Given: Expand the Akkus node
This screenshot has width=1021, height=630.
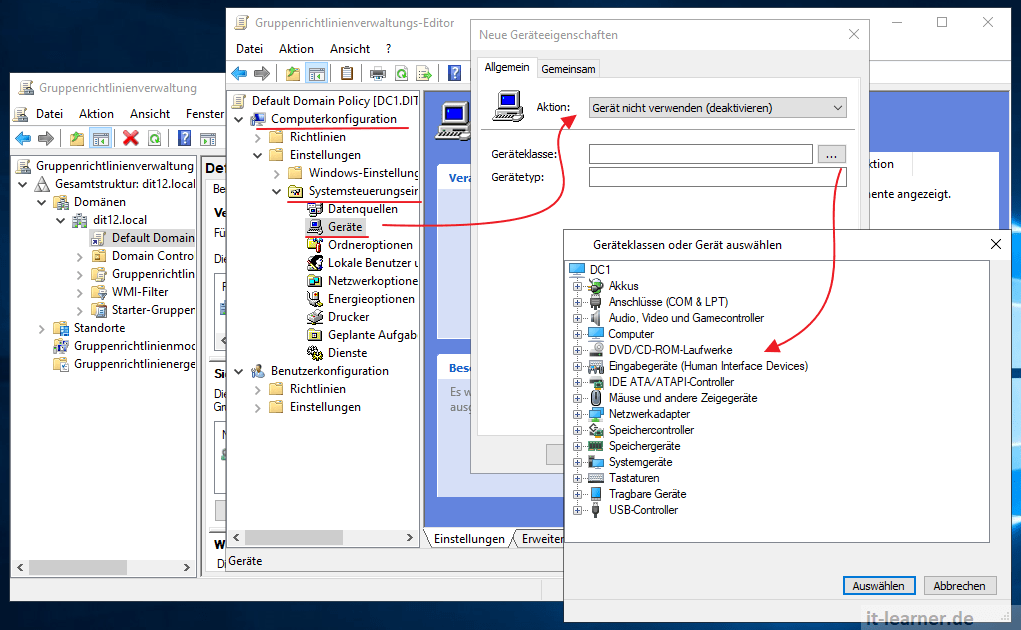Looking at the screenshot, I should click(577, 286).
